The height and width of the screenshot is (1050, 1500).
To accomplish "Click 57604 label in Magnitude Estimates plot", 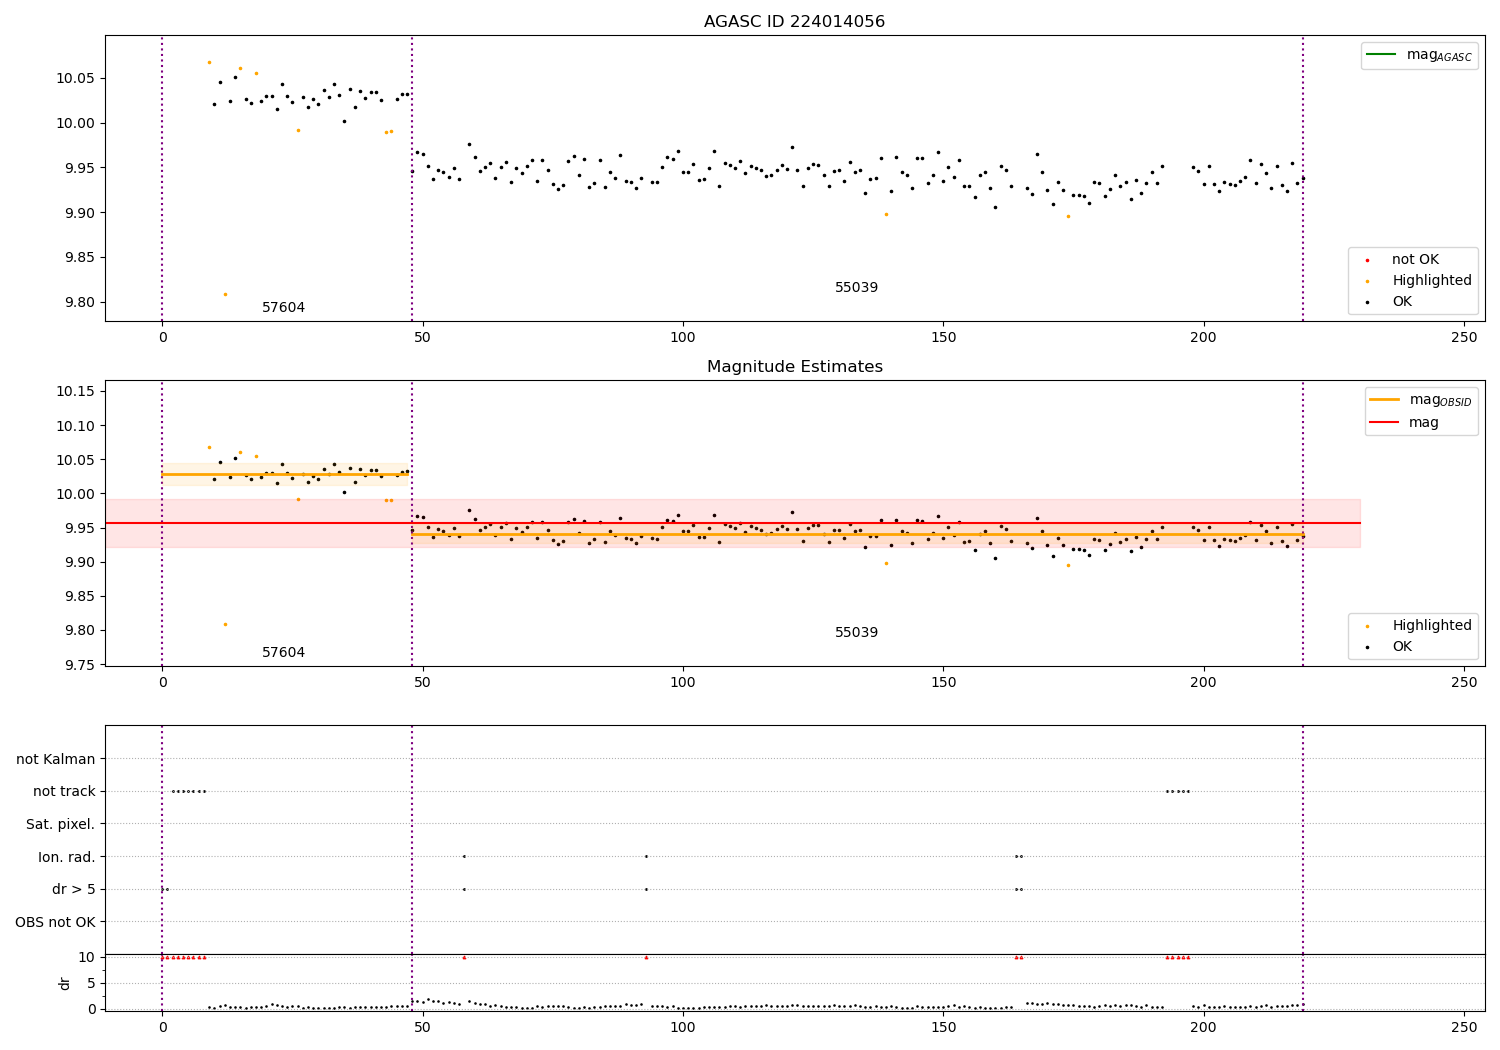I will coord(283,653).
